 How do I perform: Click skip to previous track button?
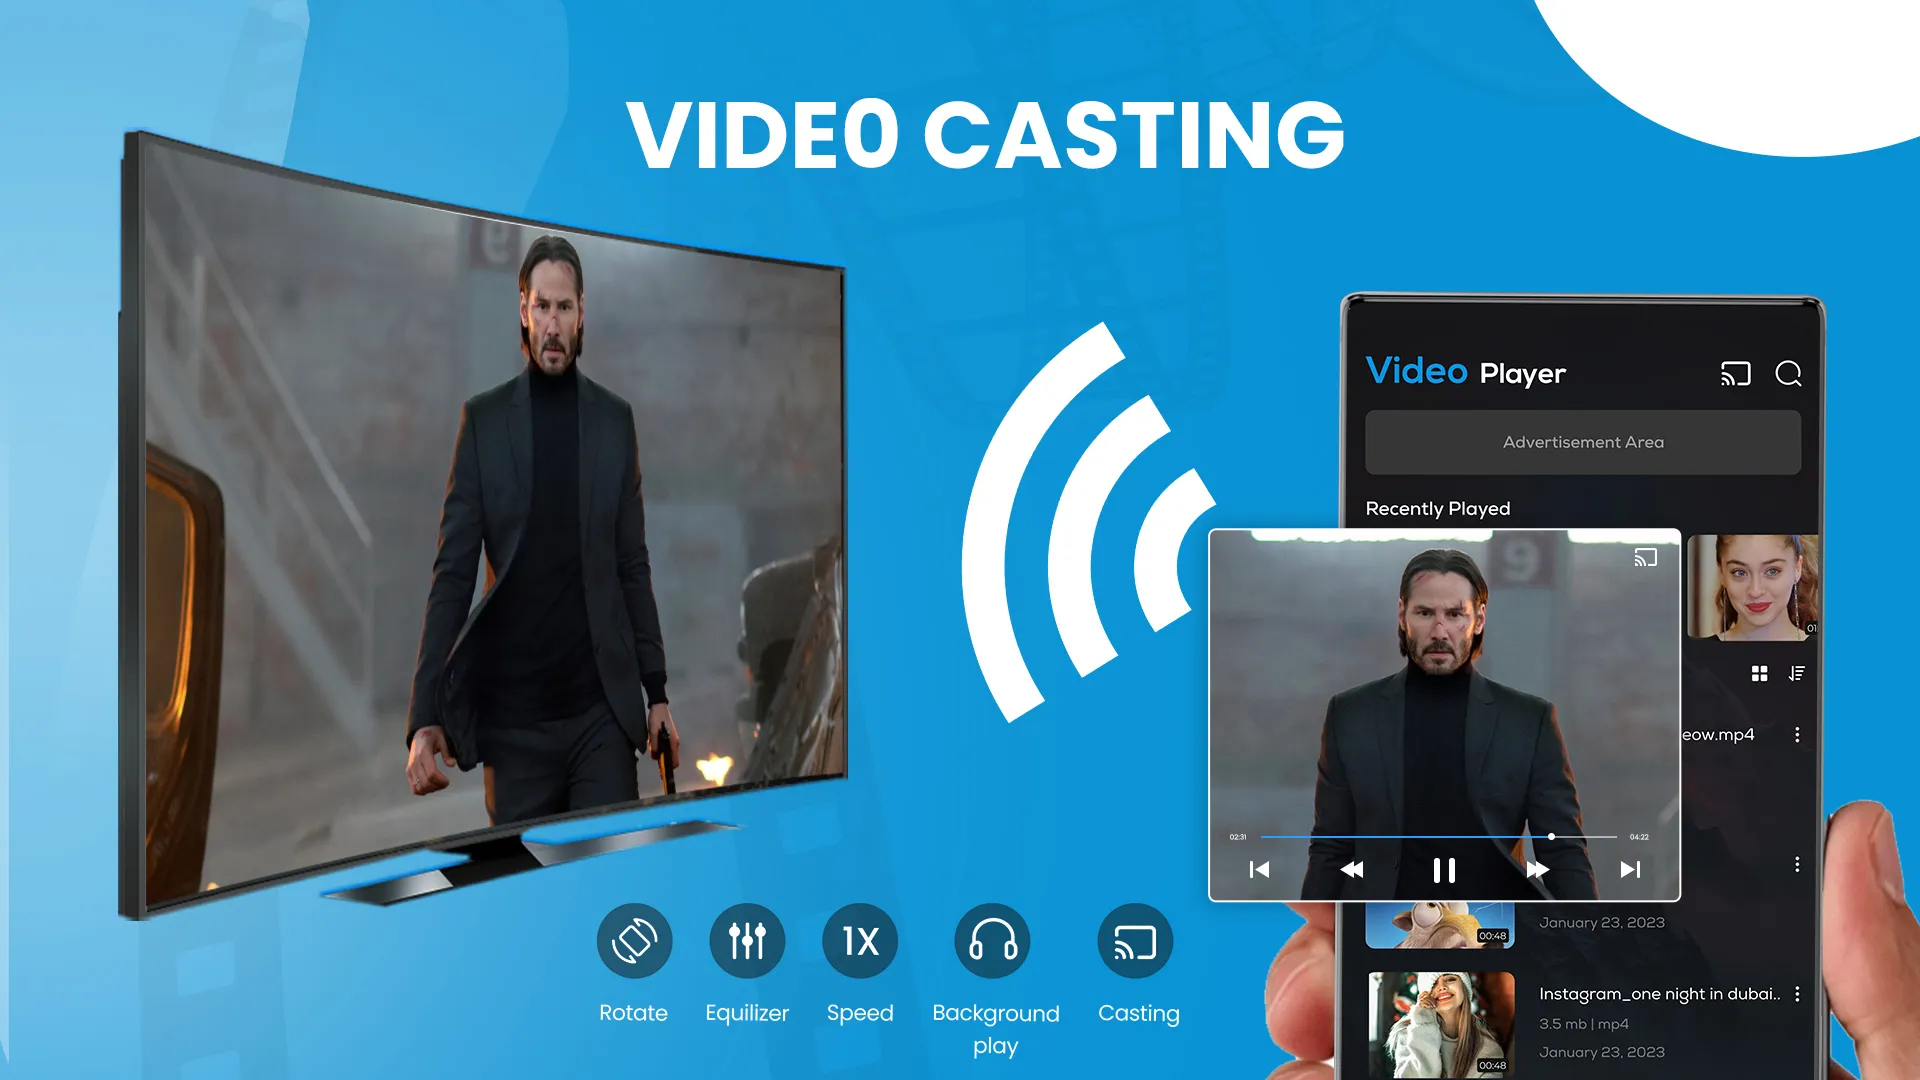(x=1261, y=869)
